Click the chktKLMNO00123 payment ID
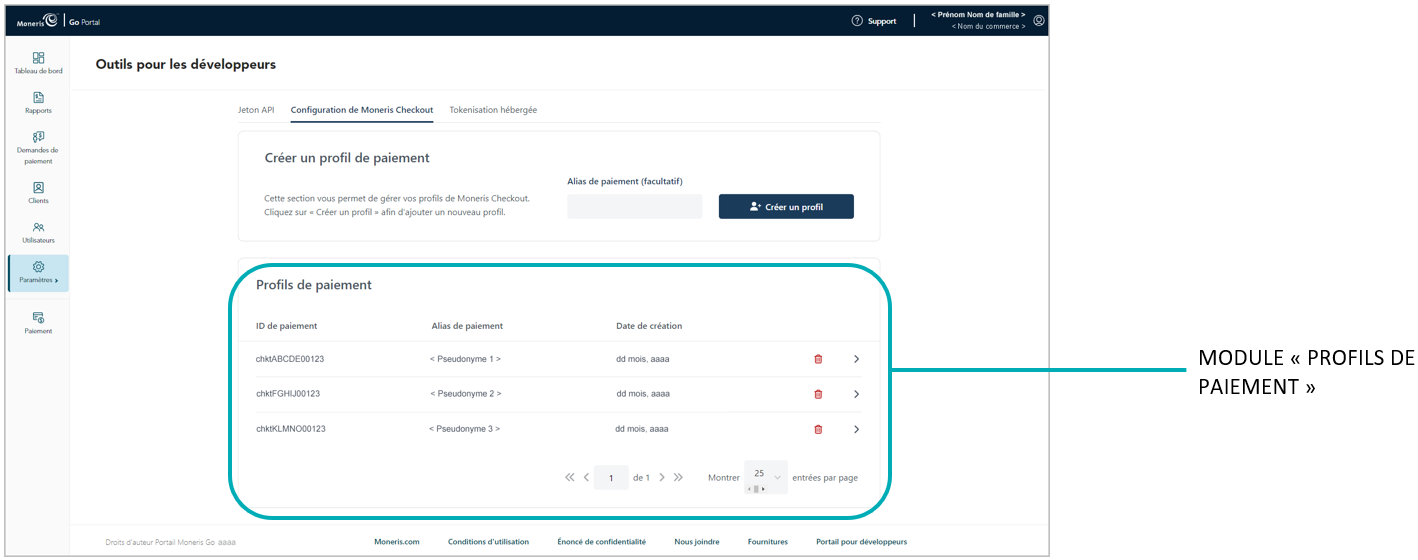Image resolution: width=1418 pixels, height=560 pixels. (x=291, y=429)
